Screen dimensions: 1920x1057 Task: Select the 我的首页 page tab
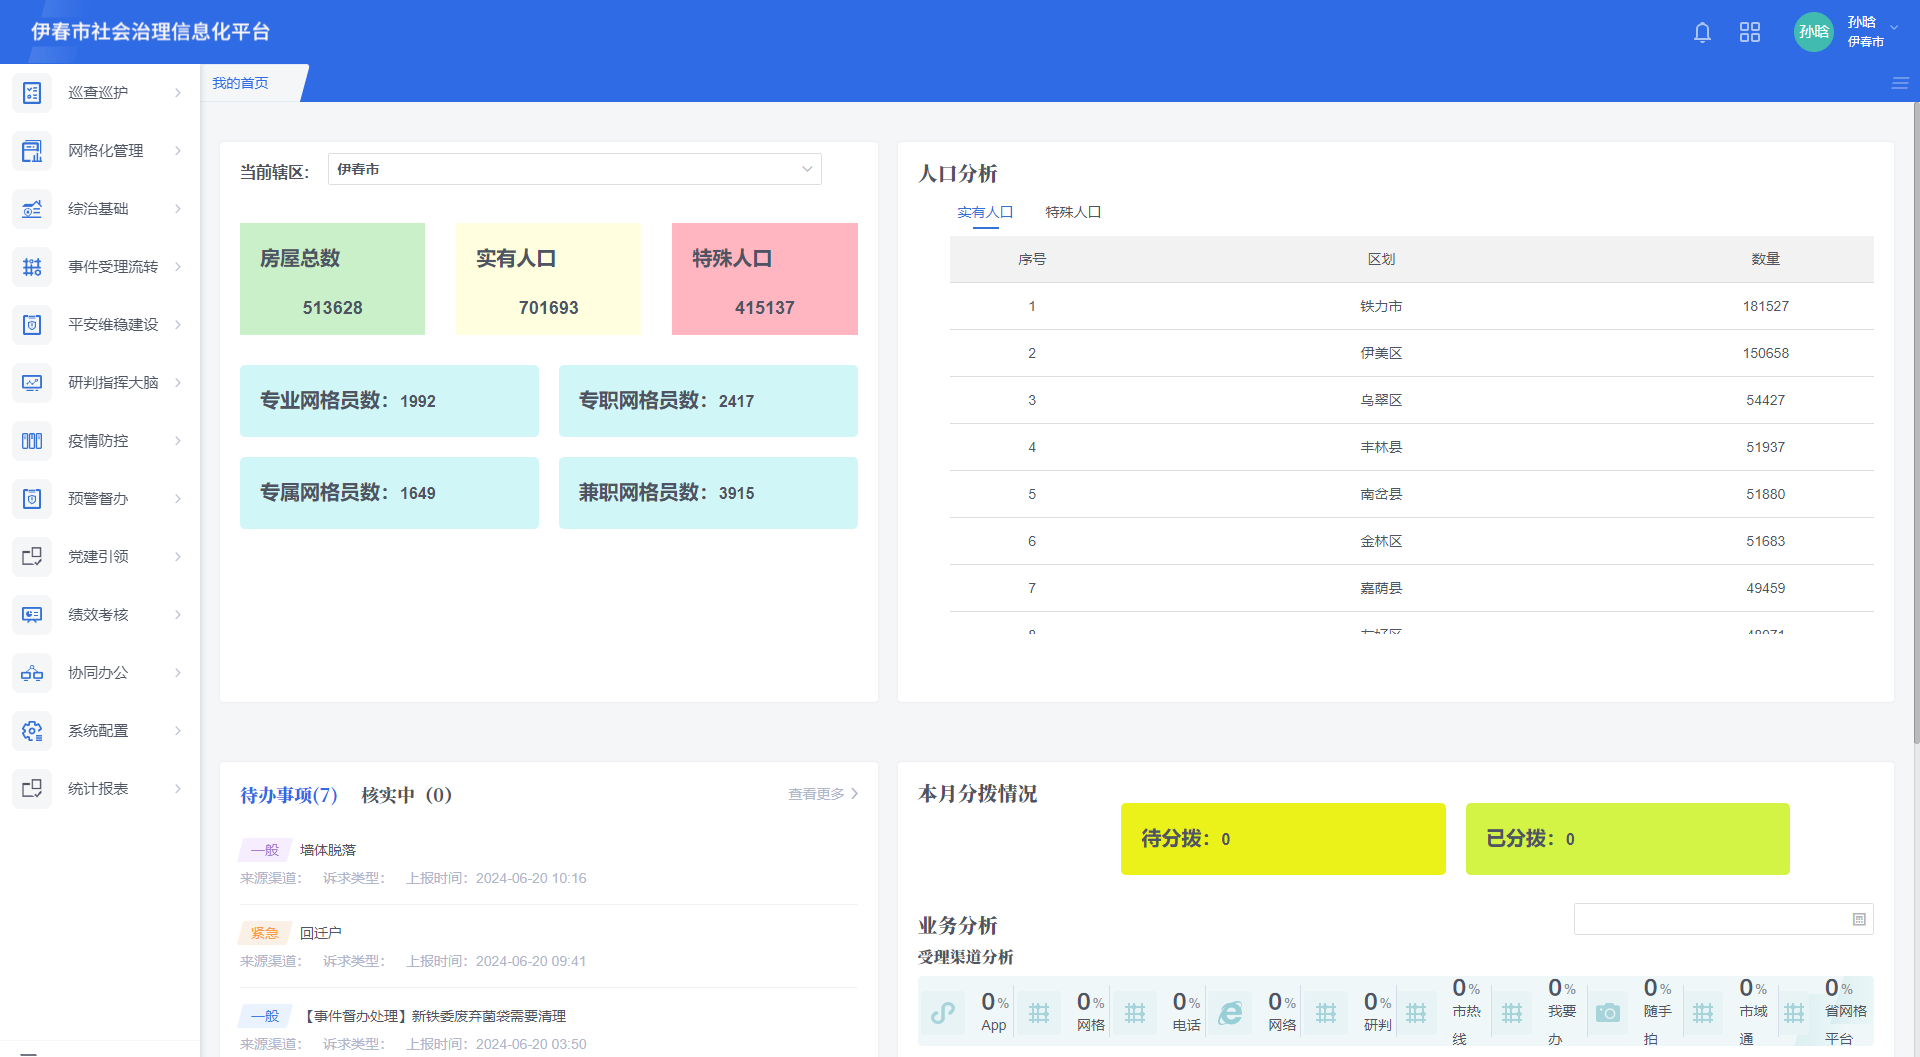[241, 83]
